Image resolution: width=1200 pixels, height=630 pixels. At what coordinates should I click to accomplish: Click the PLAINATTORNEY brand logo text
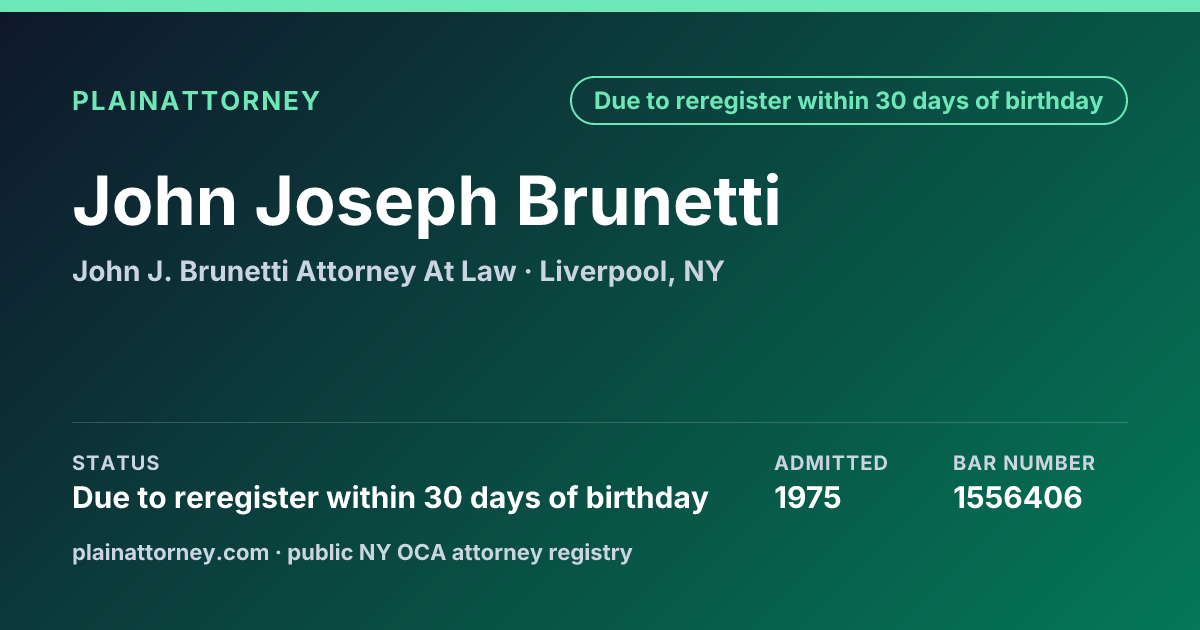196,101
